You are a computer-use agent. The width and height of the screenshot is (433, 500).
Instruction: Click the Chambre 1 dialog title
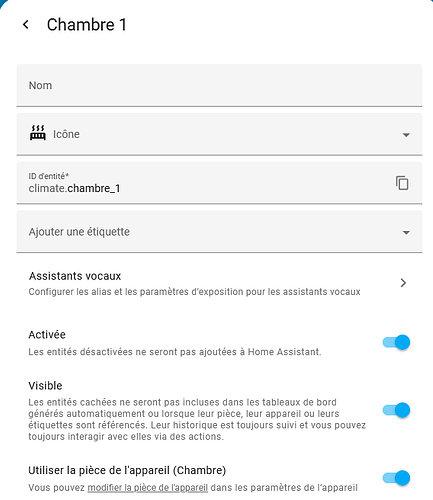[x=87, y=25]
